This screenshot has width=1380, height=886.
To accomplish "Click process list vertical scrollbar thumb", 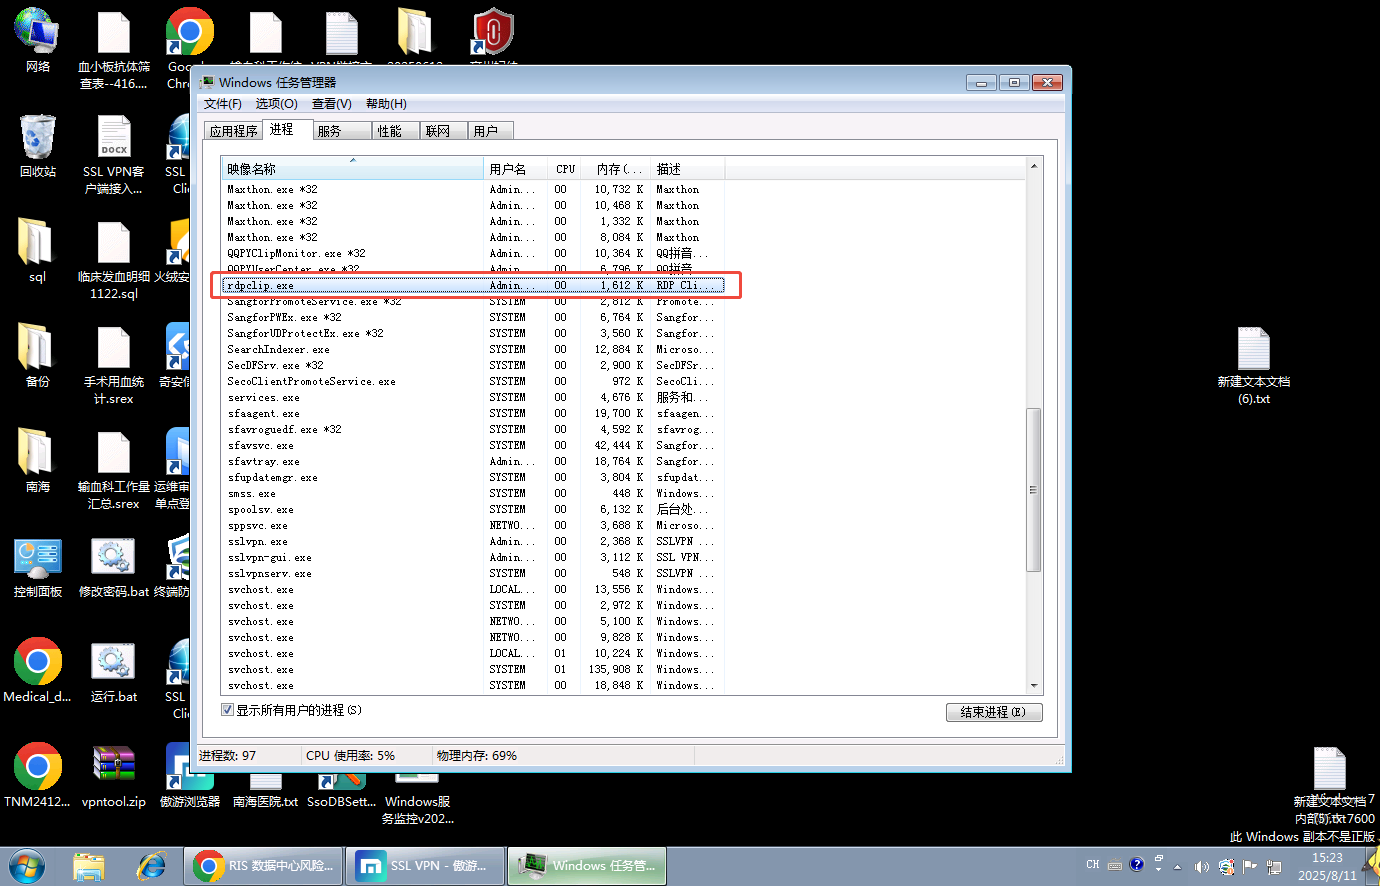I will 1034,489.
